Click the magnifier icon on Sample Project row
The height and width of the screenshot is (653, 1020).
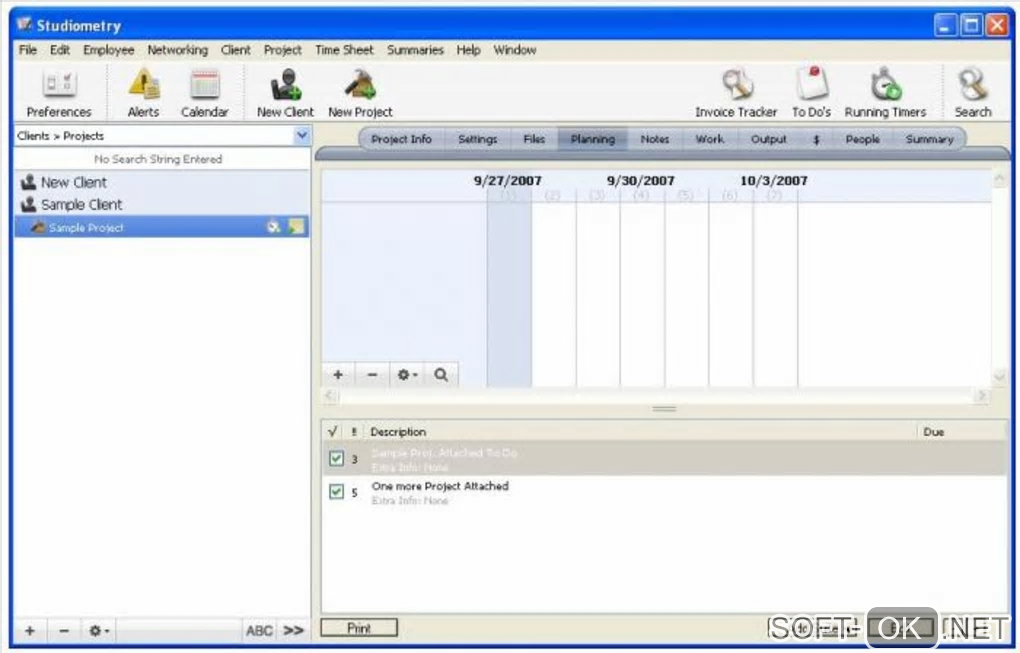point(274,227)
